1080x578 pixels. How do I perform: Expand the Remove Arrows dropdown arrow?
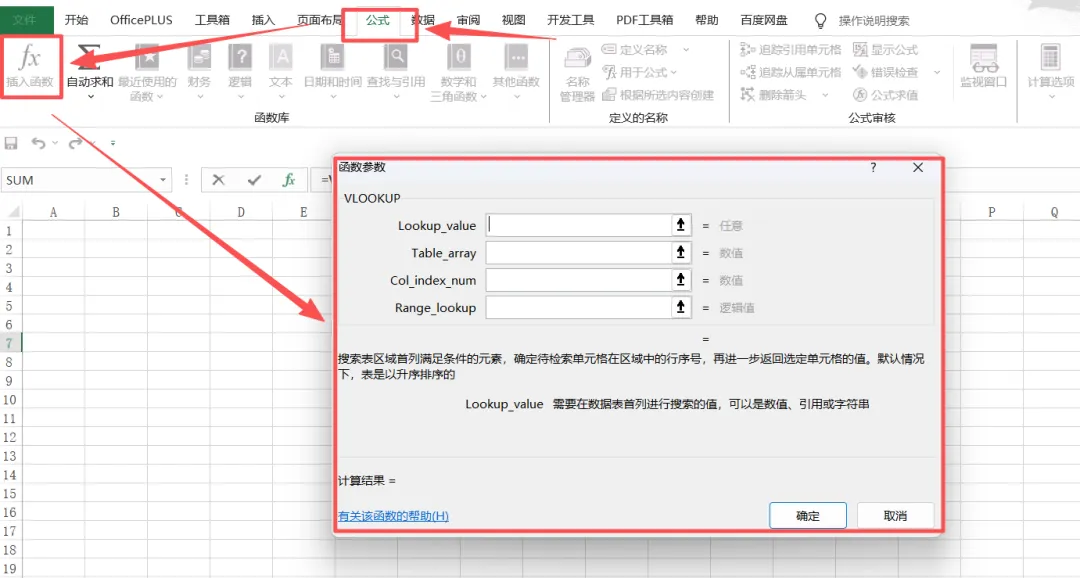pos(825,95)
